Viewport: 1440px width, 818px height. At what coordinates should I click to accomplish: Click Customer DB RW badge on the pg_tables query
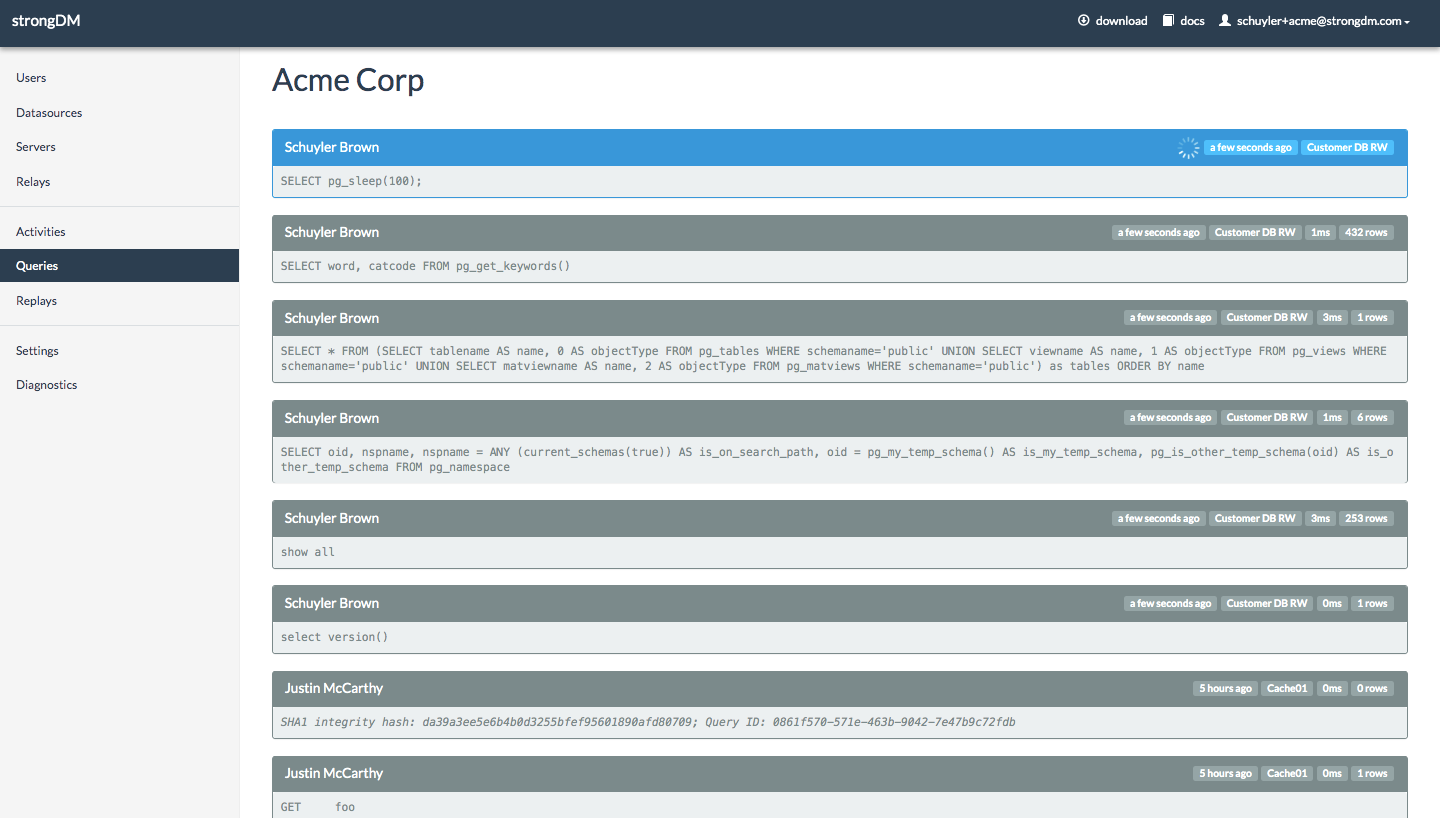coord(1267,318)
